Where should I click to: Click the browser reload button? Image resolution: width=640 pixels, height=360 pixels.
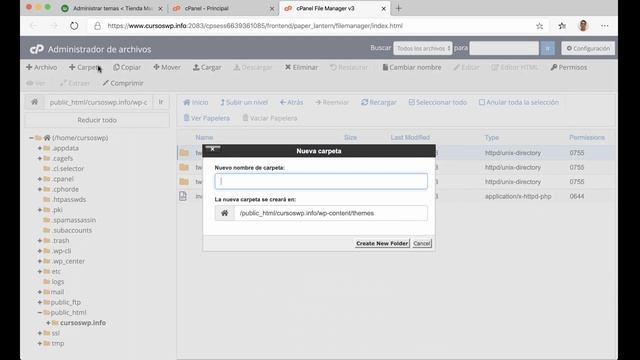tap(74, 26)
